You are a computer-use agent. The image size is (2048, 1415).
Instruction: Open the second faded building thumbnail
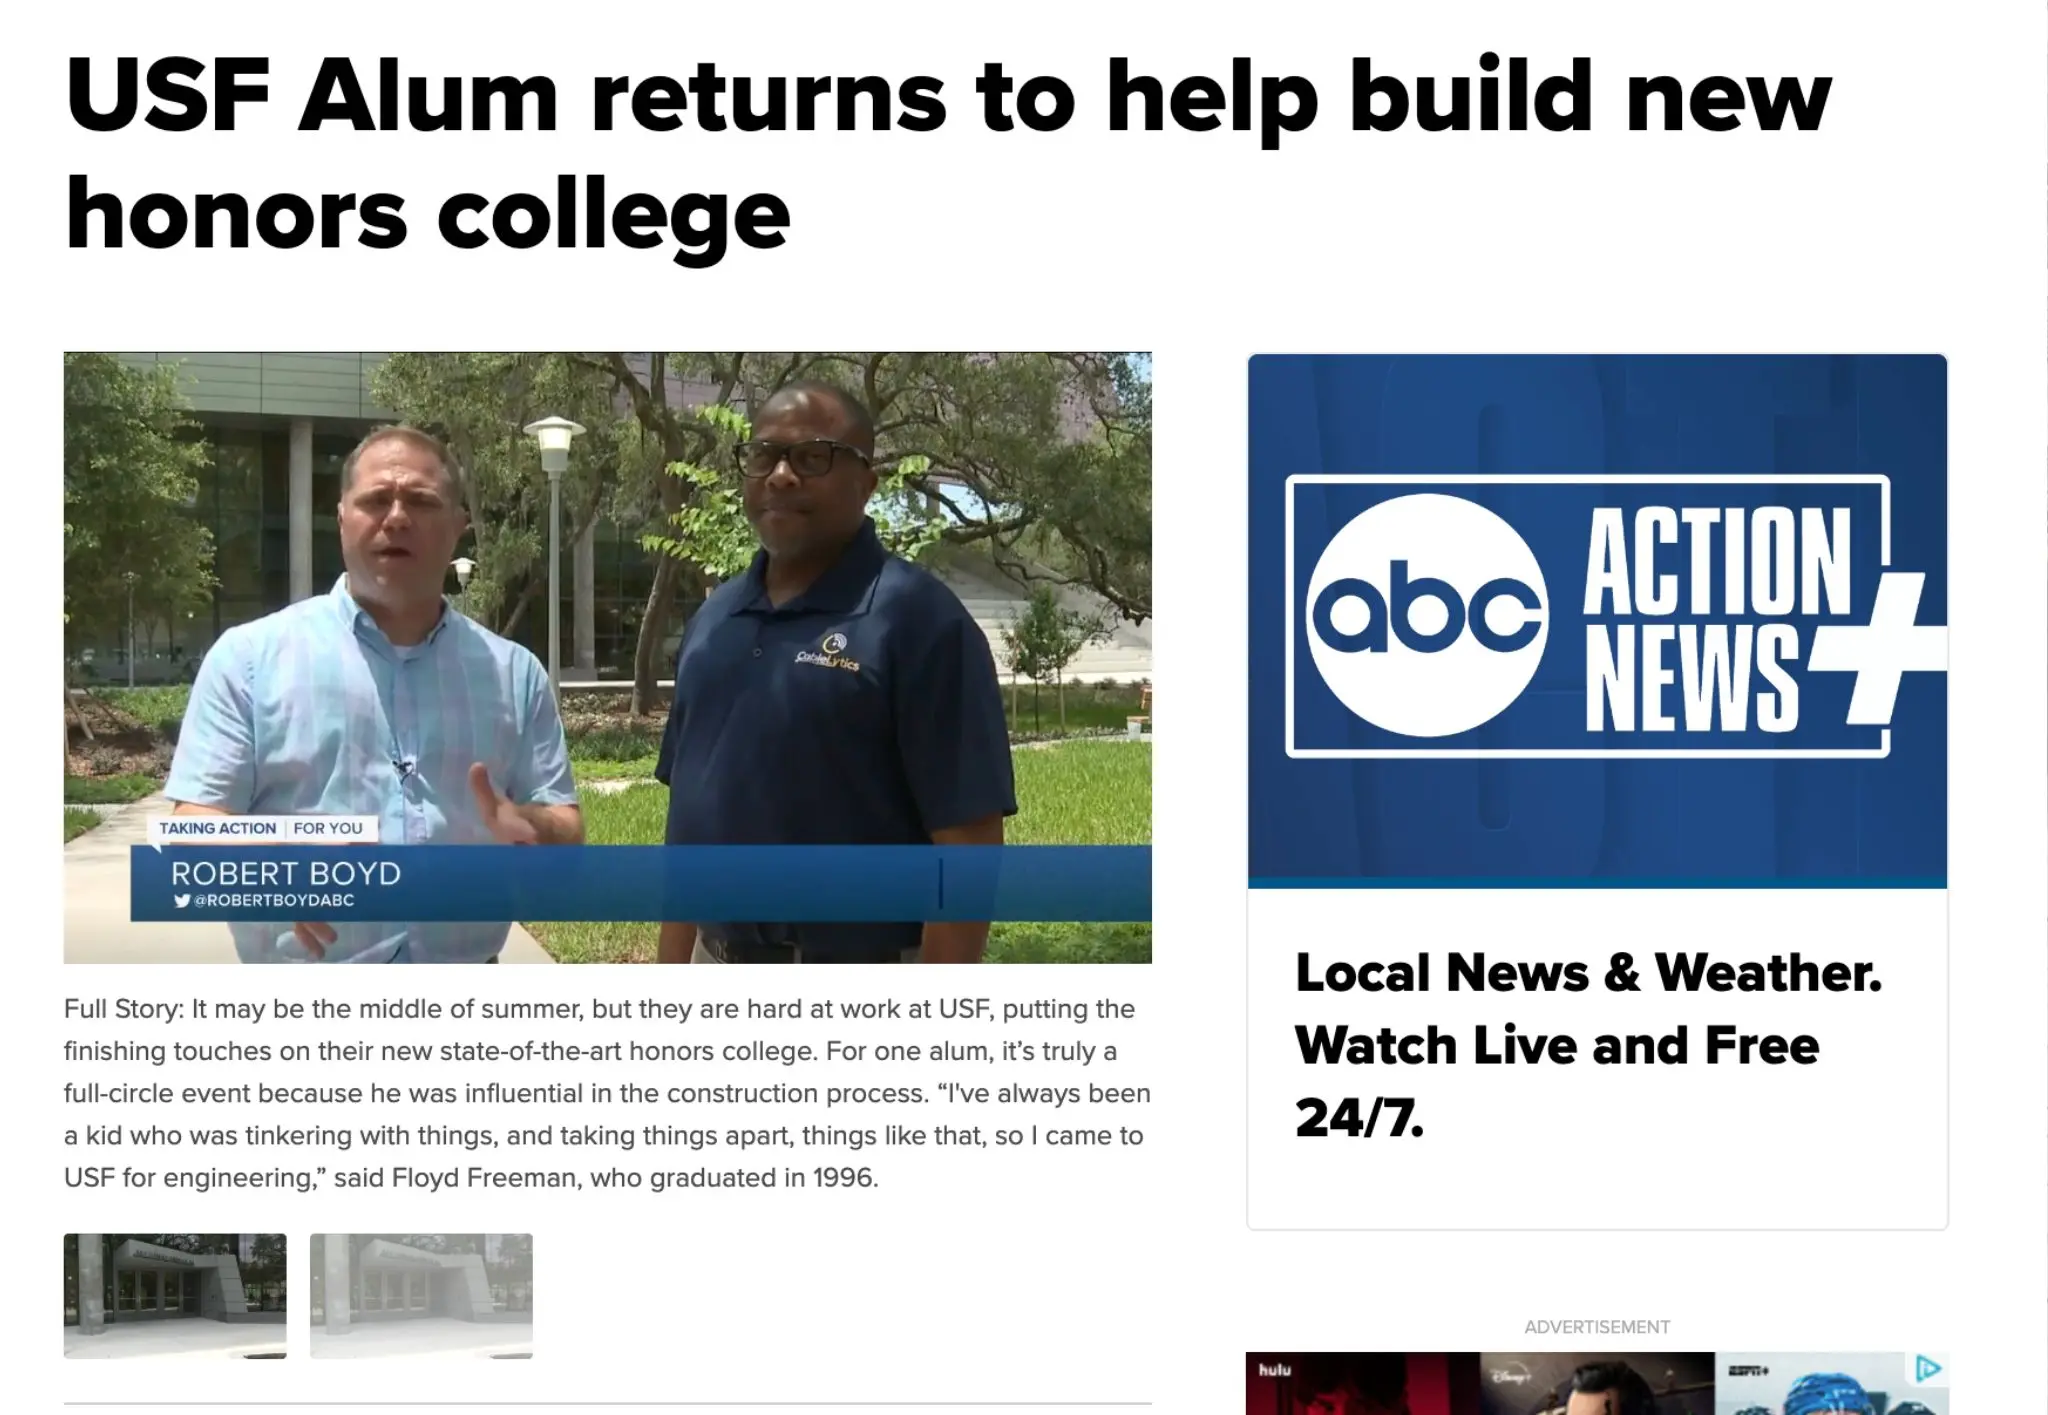(421, 1296)
